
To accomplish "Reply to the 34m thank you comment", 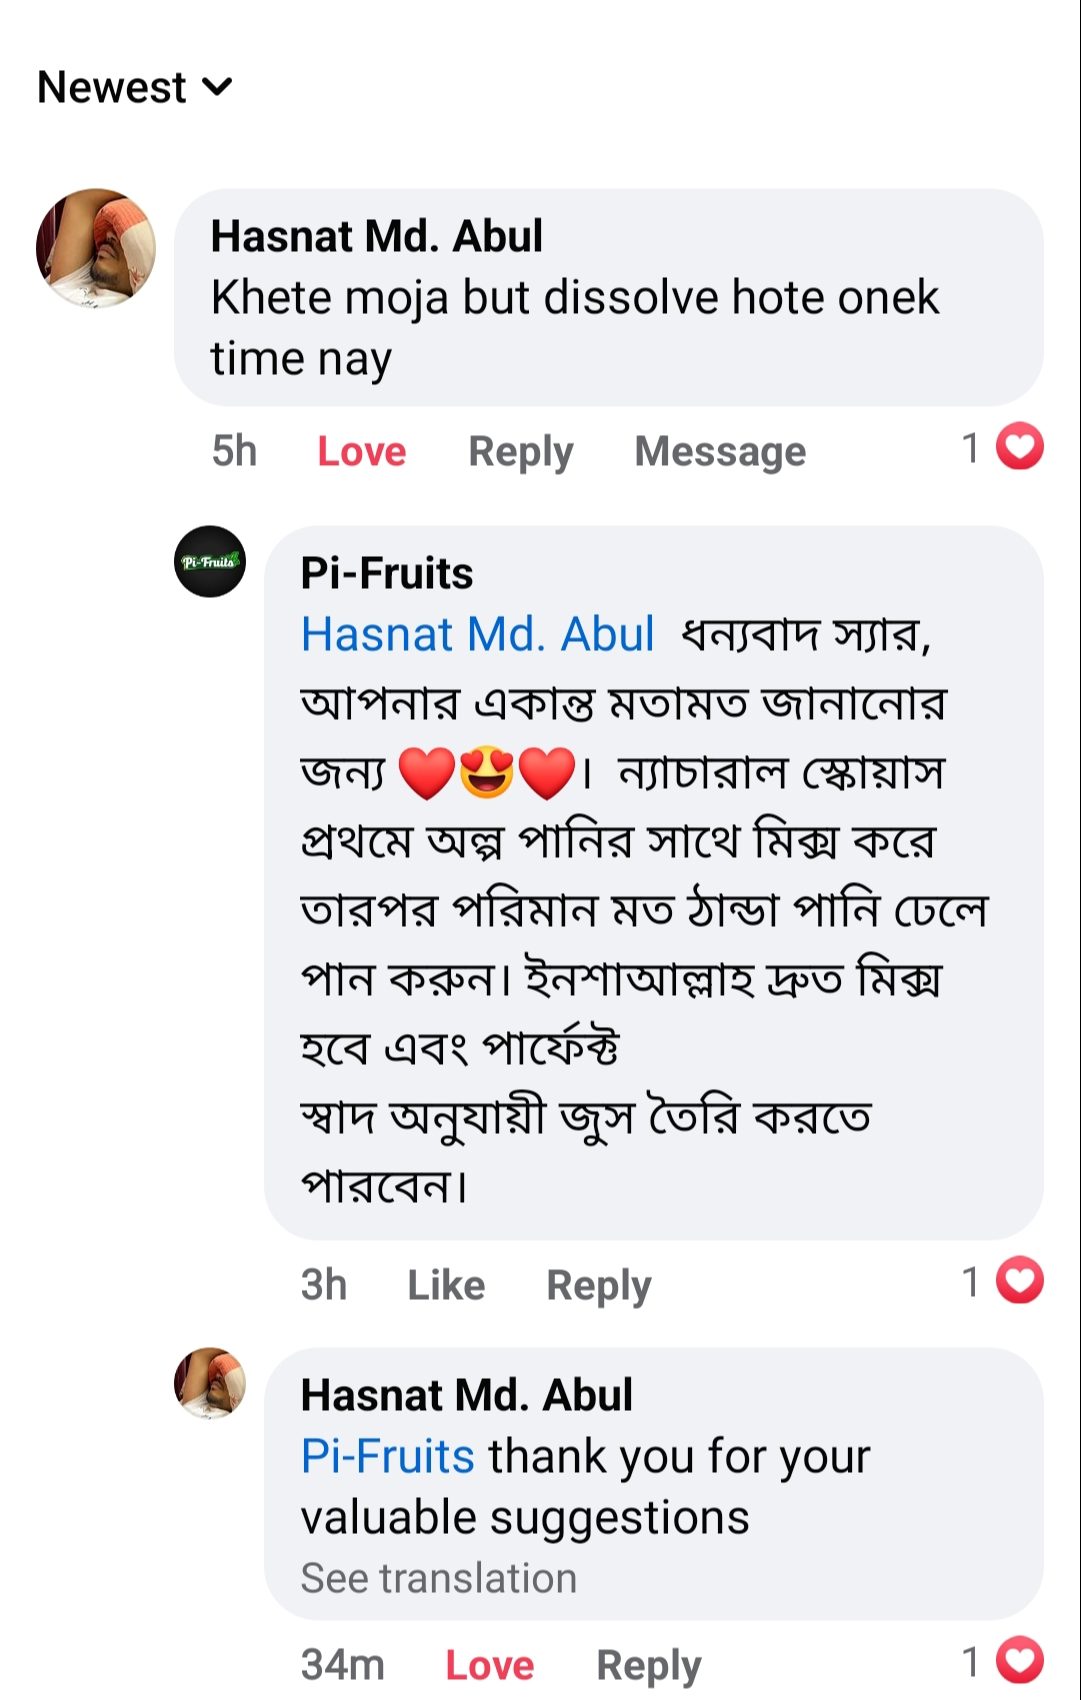I will coord(648,1665).
